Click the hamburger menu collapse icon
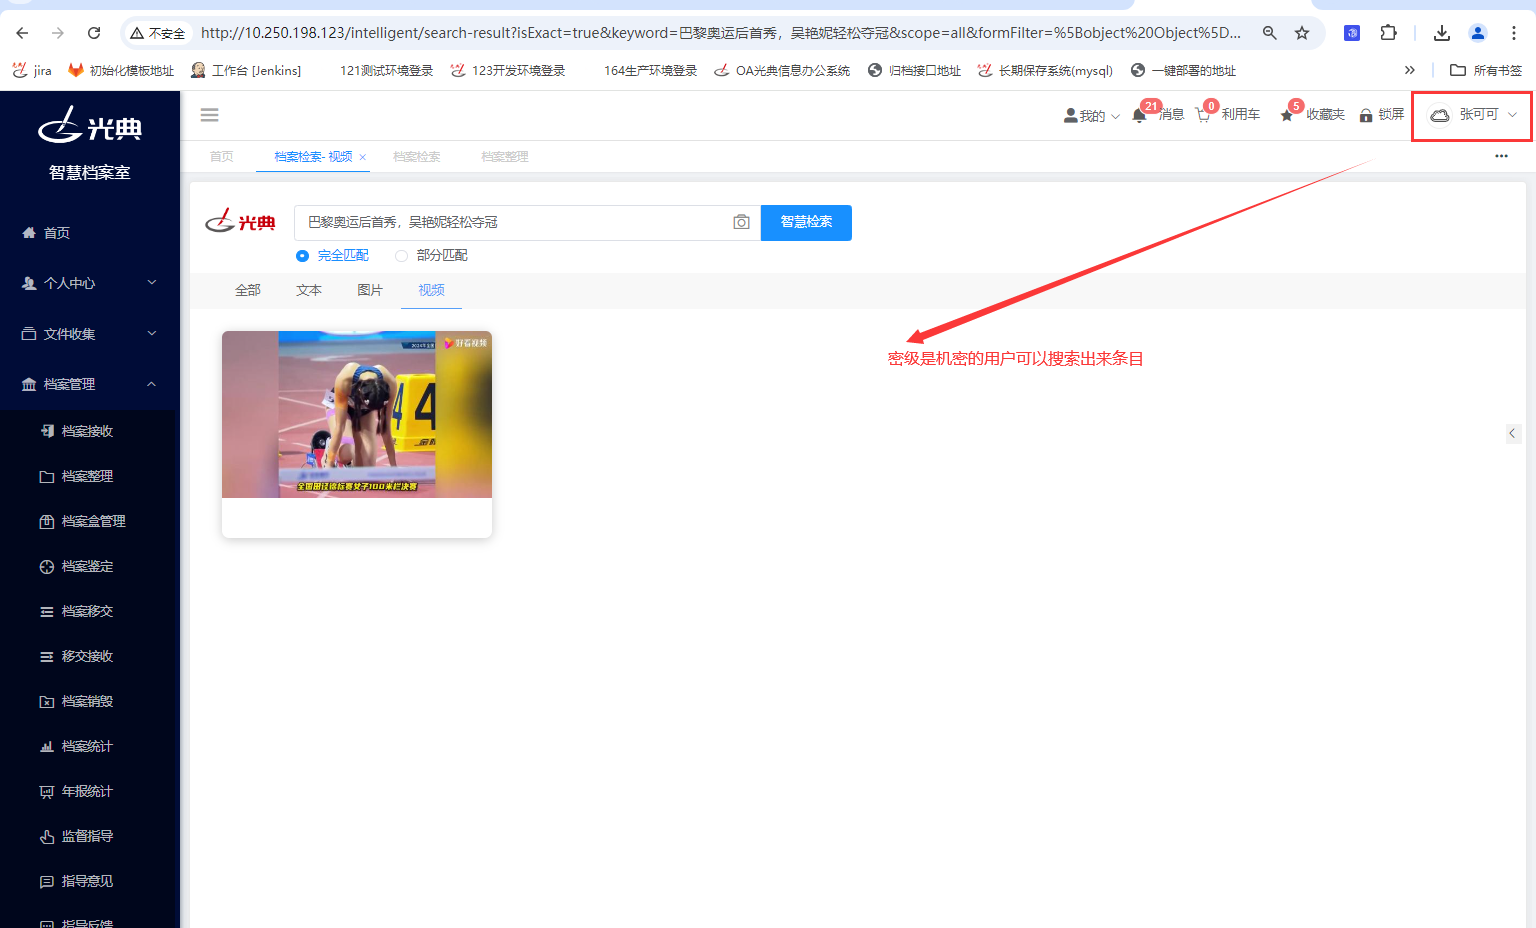1536x928 pixels. 209,115
